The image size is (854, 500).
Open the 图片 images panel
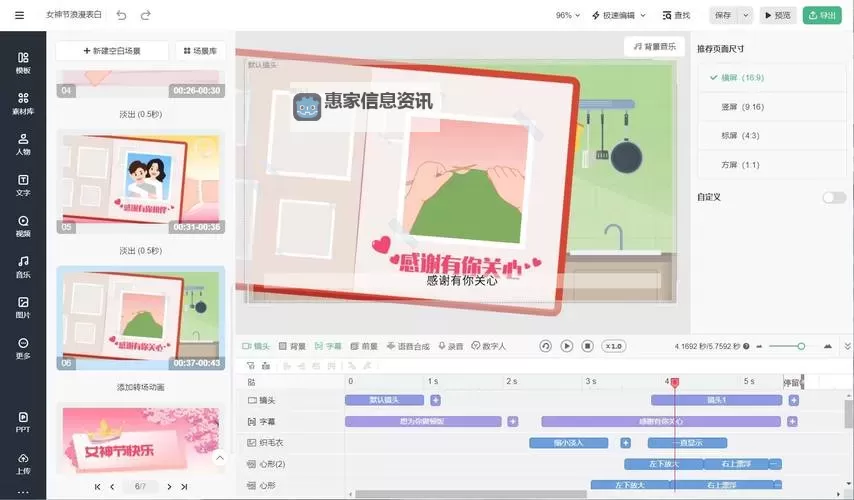click(x=23, y=308)
